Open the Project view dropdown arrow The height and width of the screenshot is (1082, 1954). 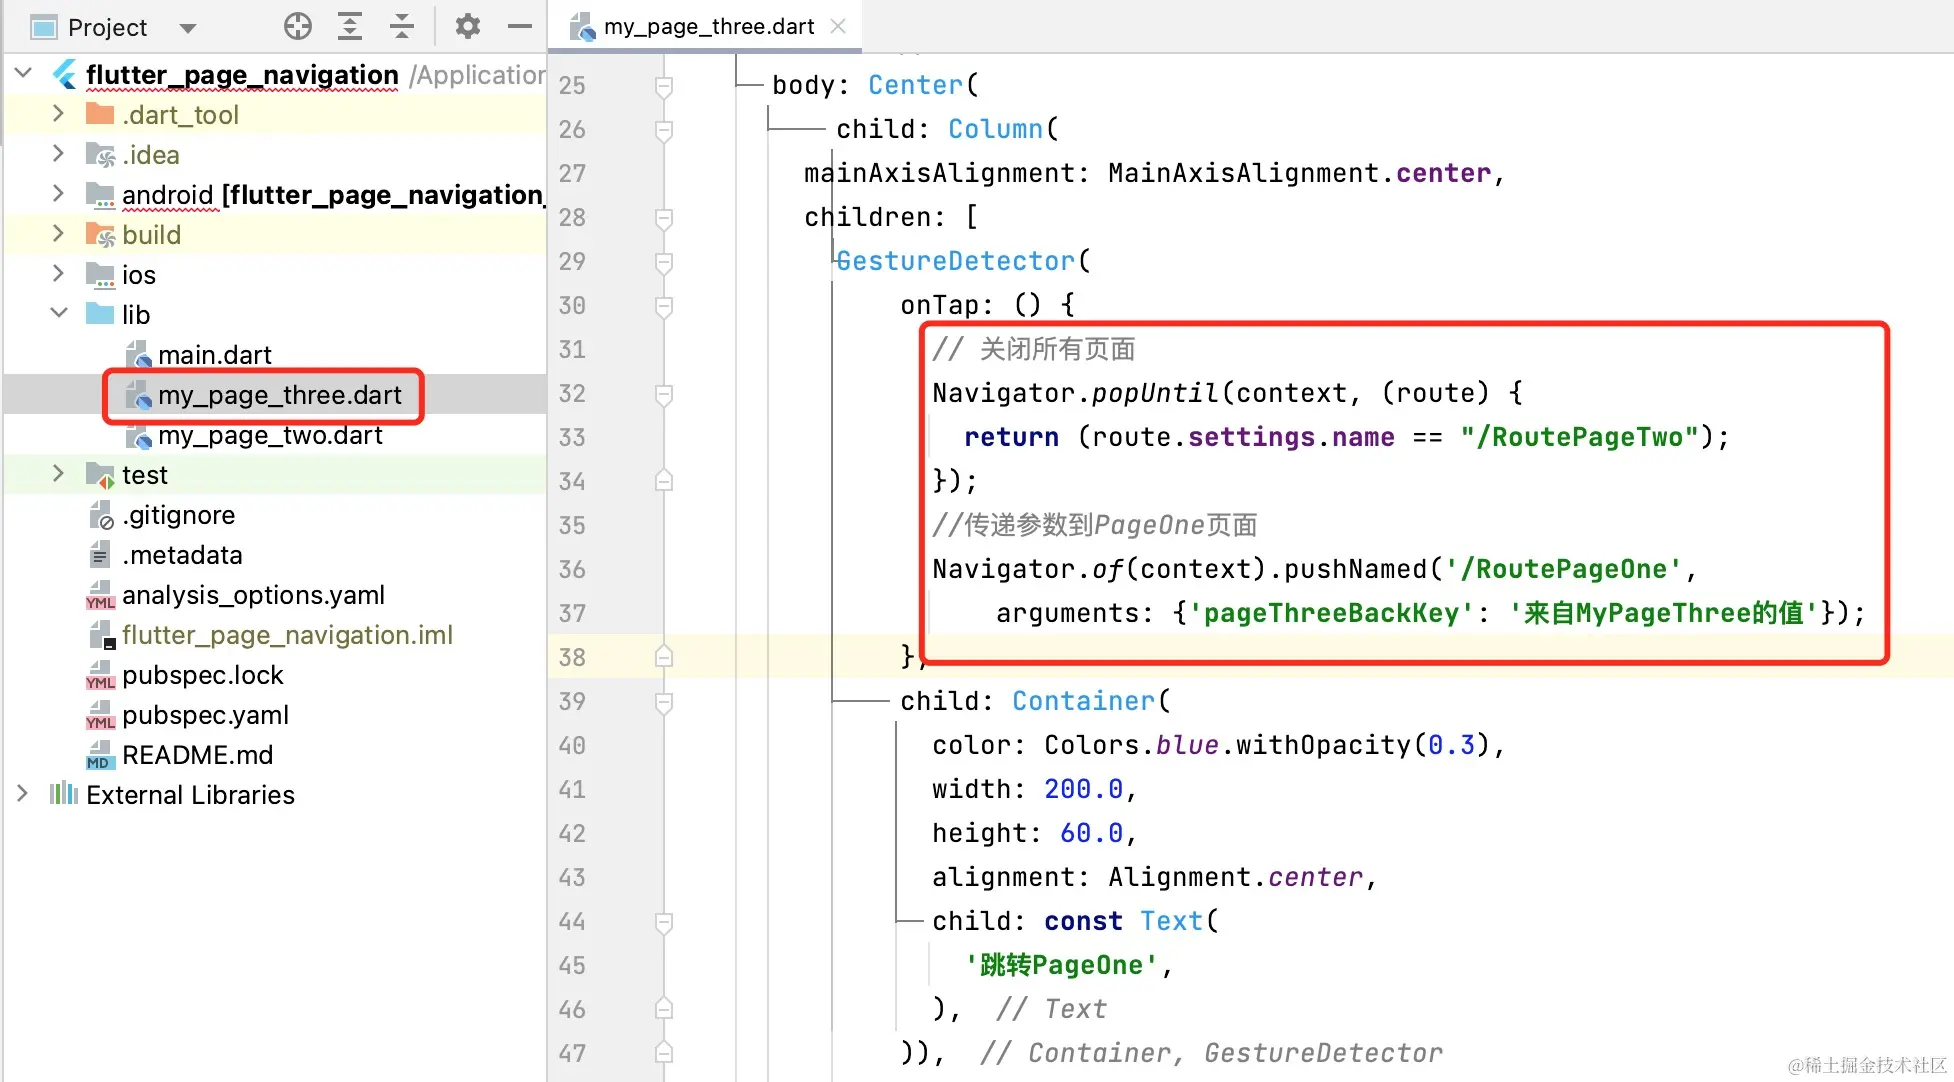tap(187, 28)
